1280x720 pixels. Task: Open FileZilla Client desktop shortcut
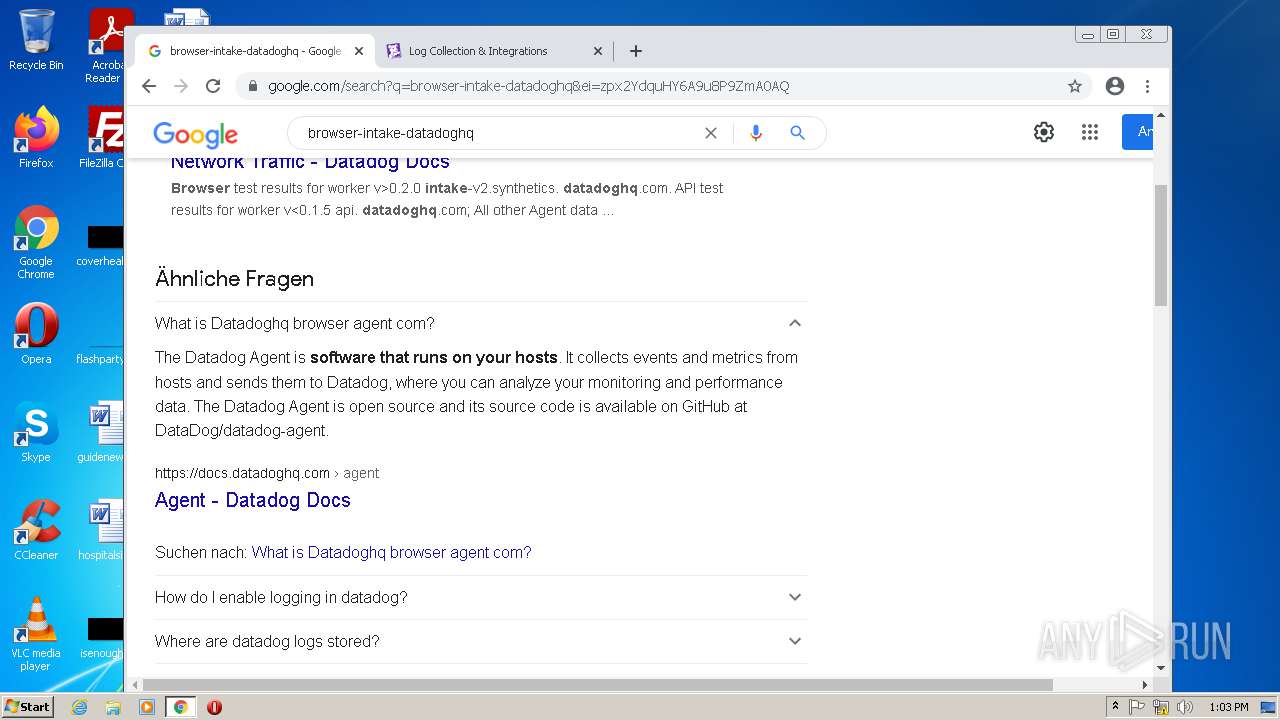[x=104, y=138]
